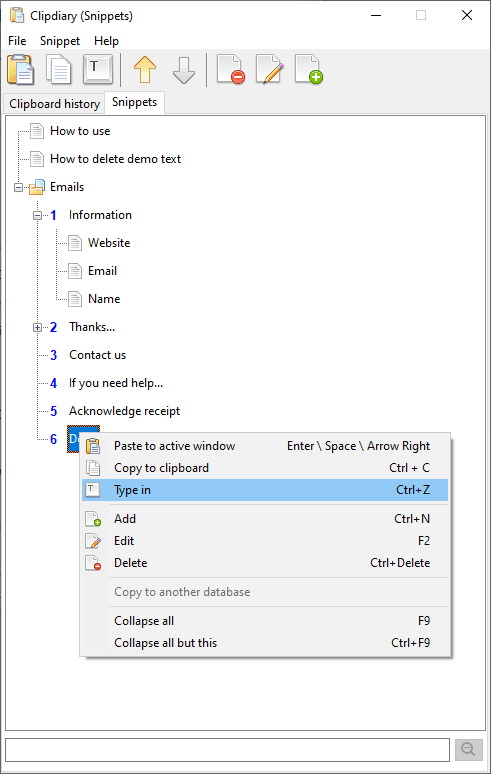Expand the Thanks... group
The image size is (491, 774).
coord(37,327)
